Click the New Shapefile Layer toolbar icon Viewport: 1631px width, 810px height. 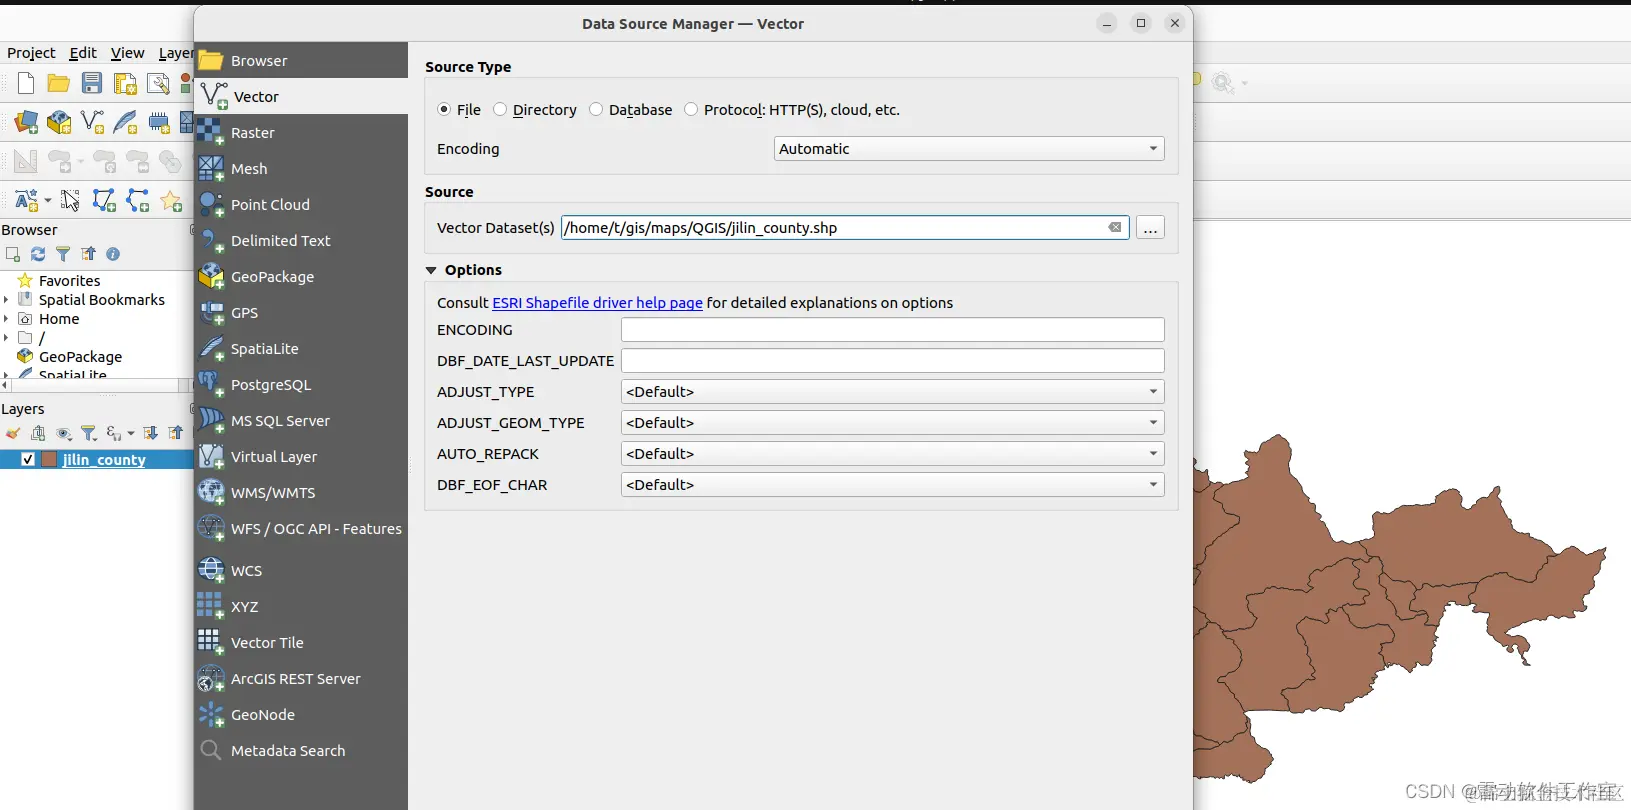92,122
